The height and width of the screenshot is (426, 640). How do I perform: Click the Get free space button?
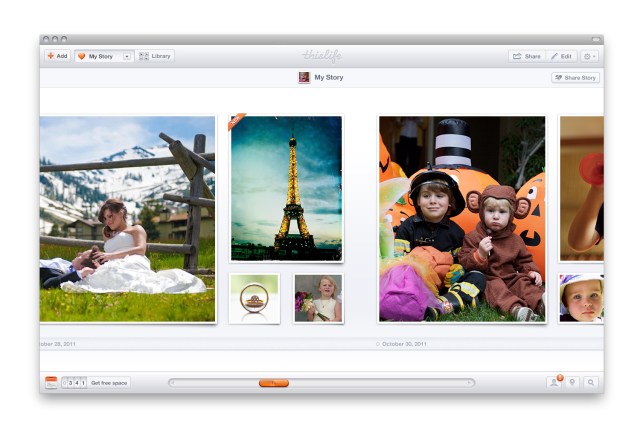coord(109,383)
